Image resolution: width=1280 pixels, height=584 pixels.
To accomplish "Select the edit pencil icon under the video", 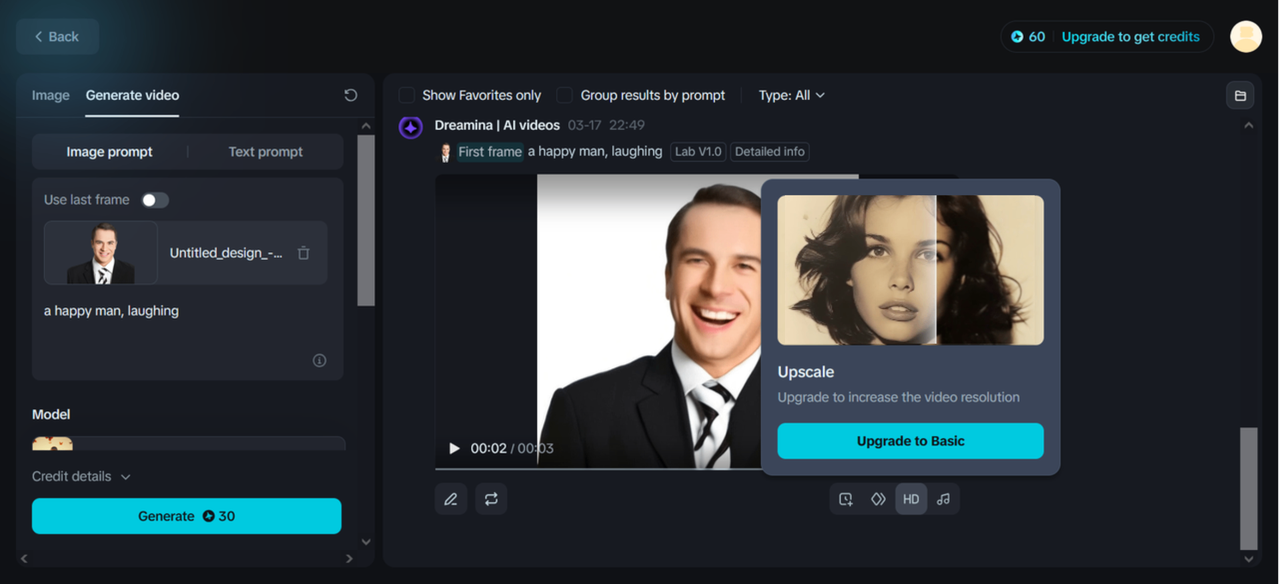I will coord(451,498).
